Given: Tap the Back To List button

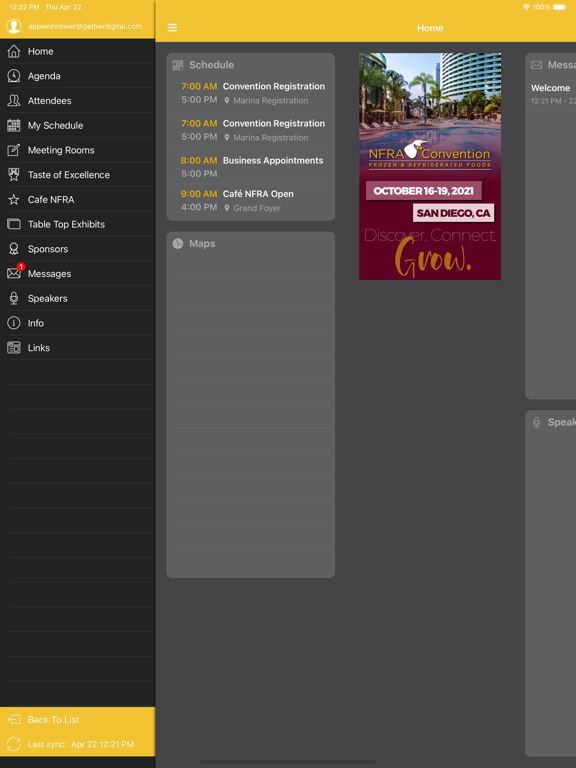Looking at the screenshot, I should pos(77,720).
